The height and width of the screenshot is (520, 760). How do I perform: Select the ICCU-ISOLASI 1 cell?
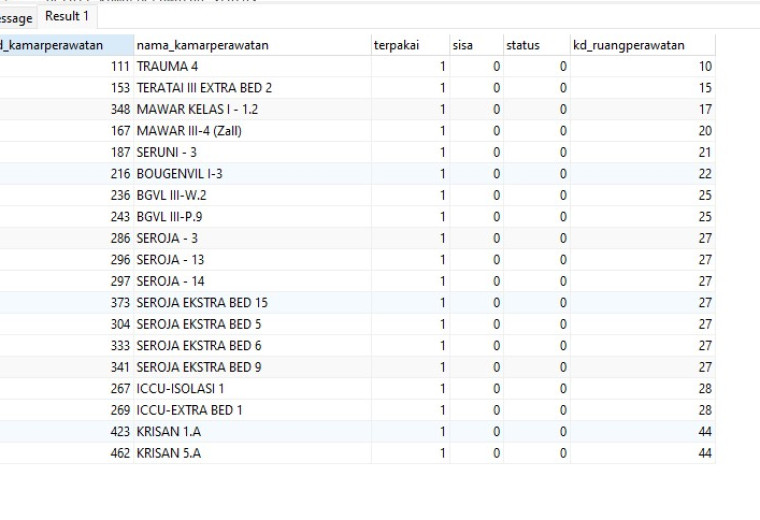pos(252,389)
